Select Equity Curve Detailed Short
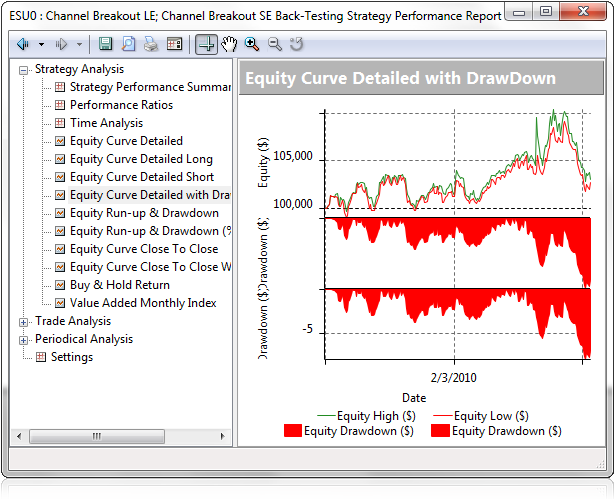Image resolution: width=616 pixels, height=499 pixels. [x=142, y=177]
